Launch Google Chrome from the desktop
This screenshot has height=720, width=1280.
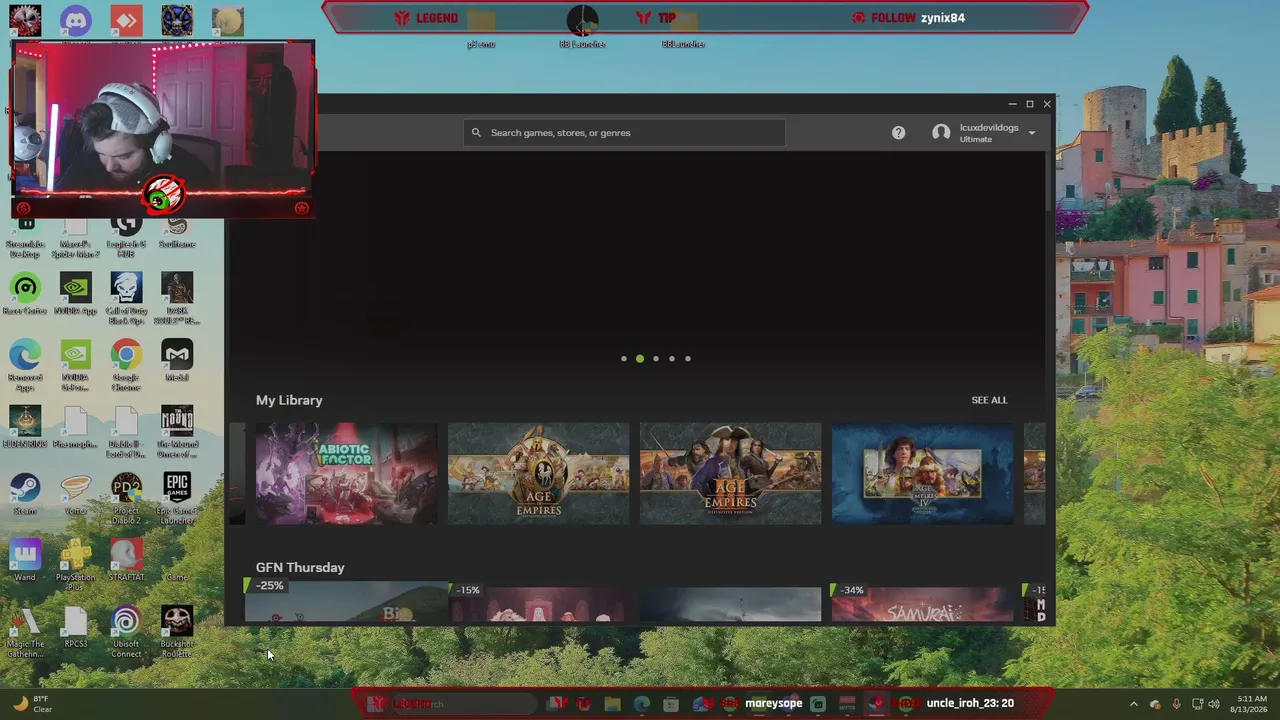pos(126,365)
